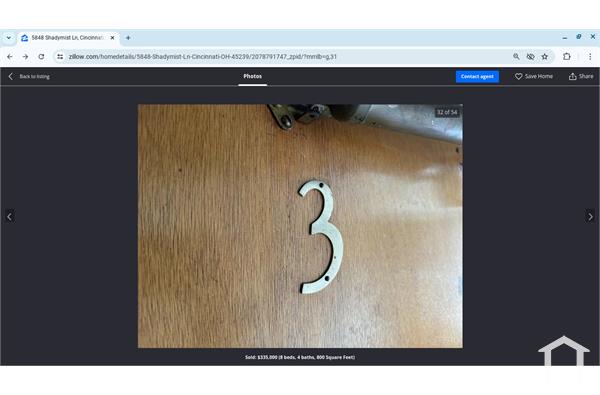Close the 5848 Shadymist Ln tab

tap(112, 38)
